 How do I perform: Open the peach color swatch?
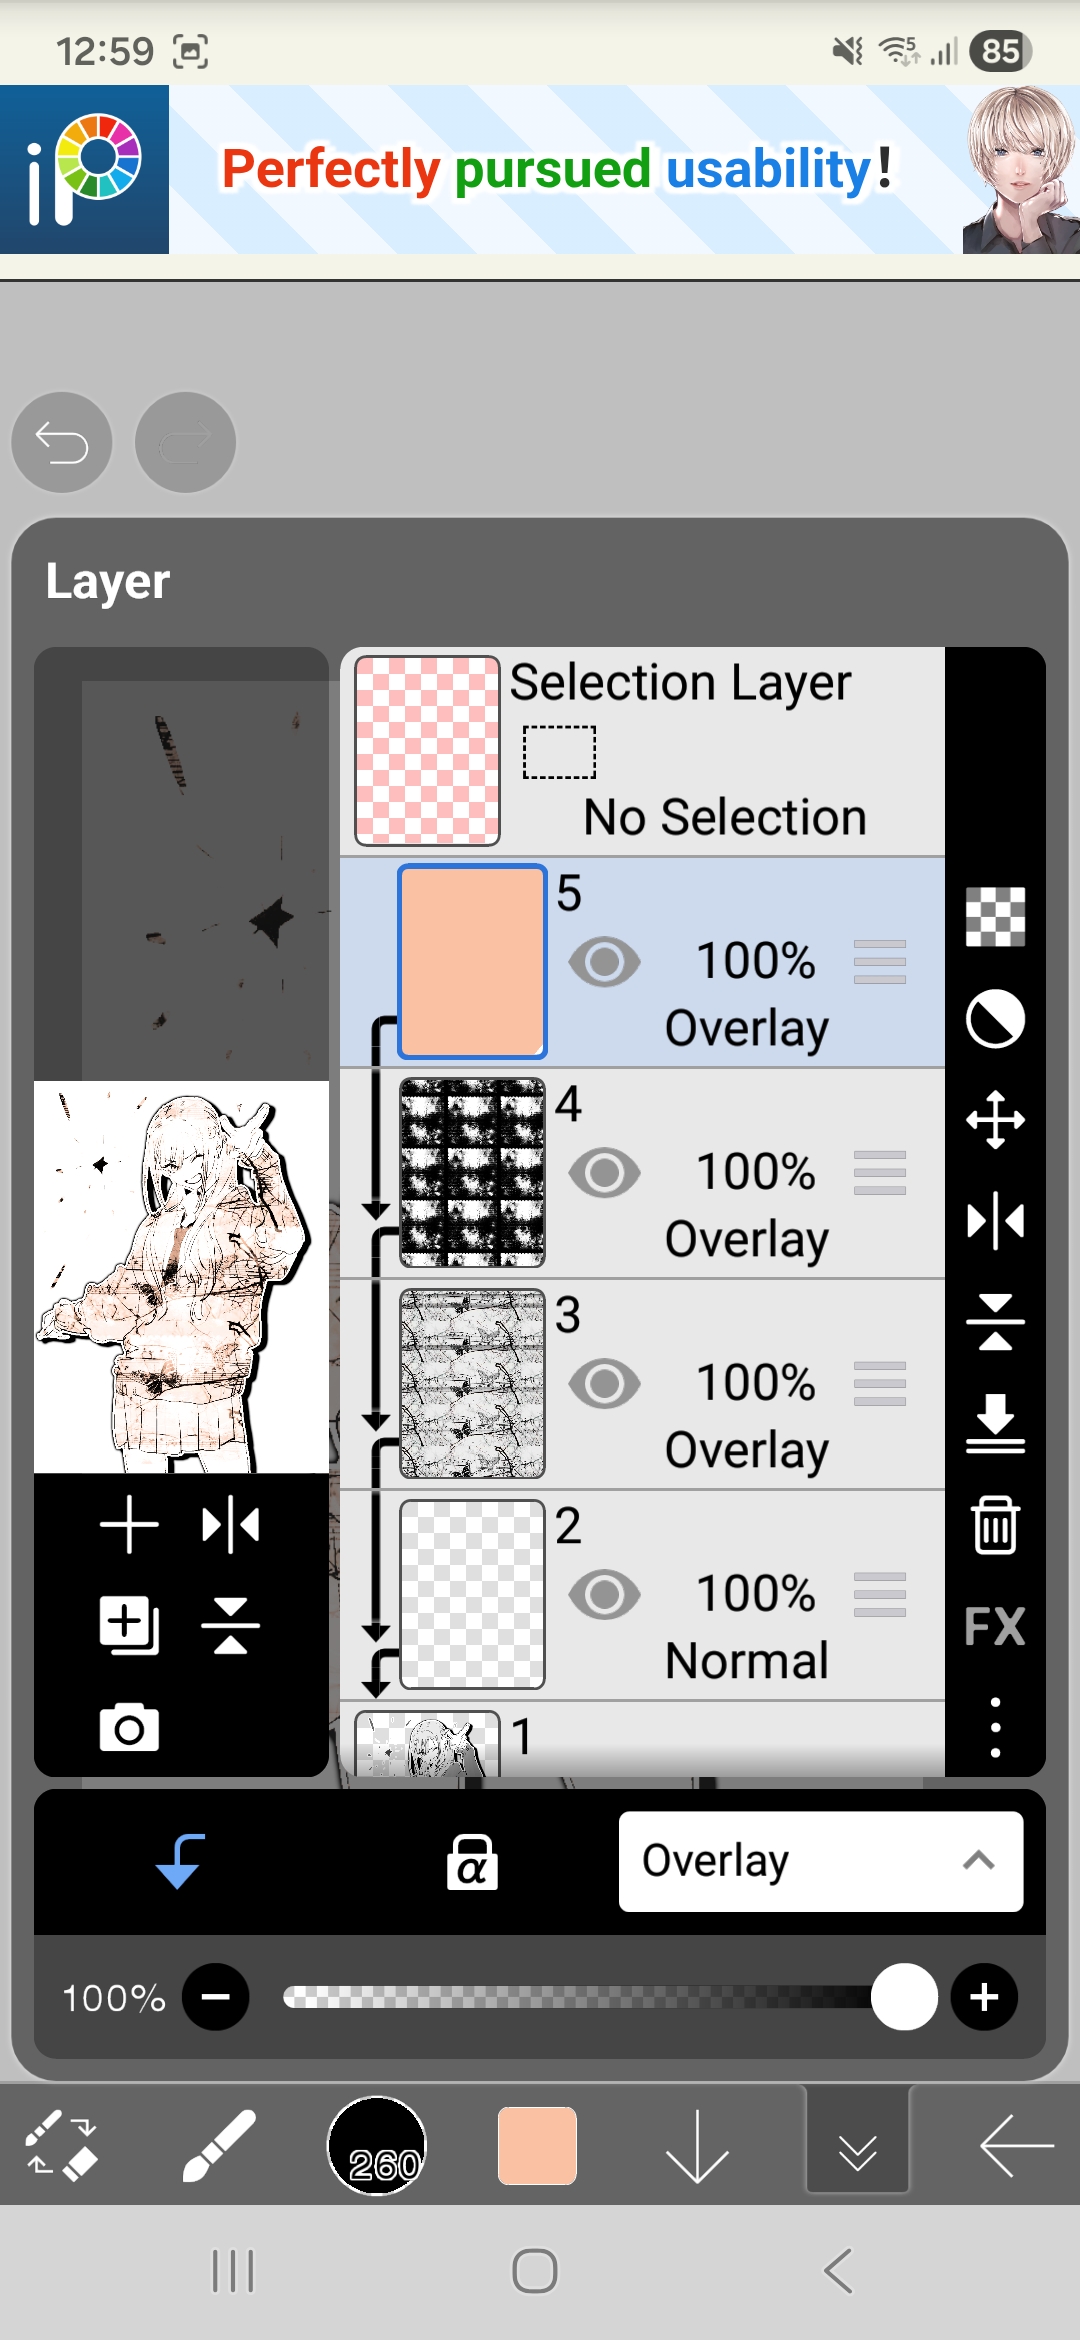pyautogui.click(x=537, y=2146)
